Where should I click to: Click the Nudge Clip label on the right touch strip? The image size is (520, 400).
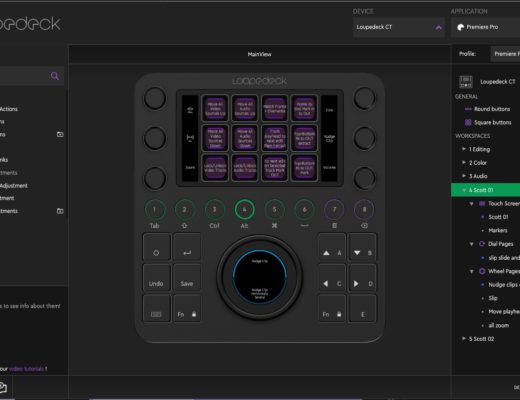329,138
